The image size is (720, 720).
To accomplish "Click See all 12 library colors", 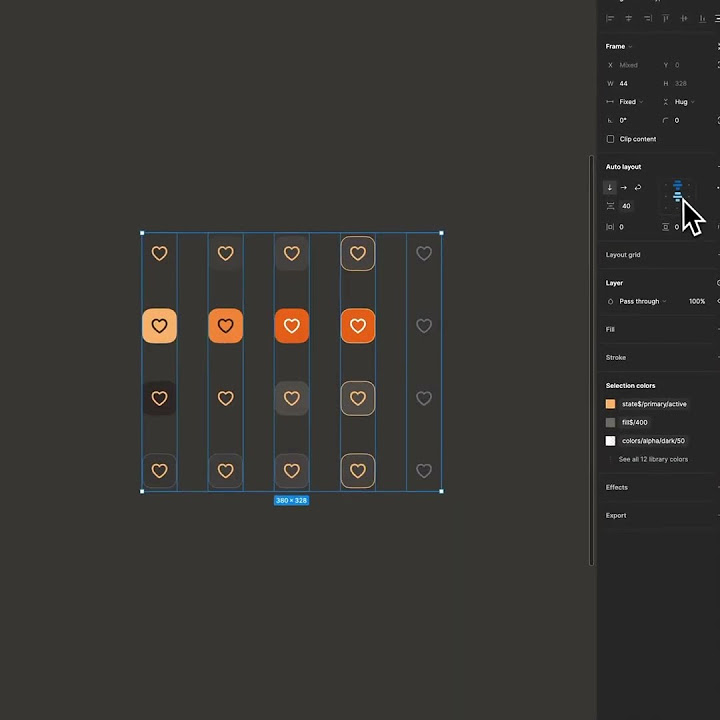I will click(653, 459).
